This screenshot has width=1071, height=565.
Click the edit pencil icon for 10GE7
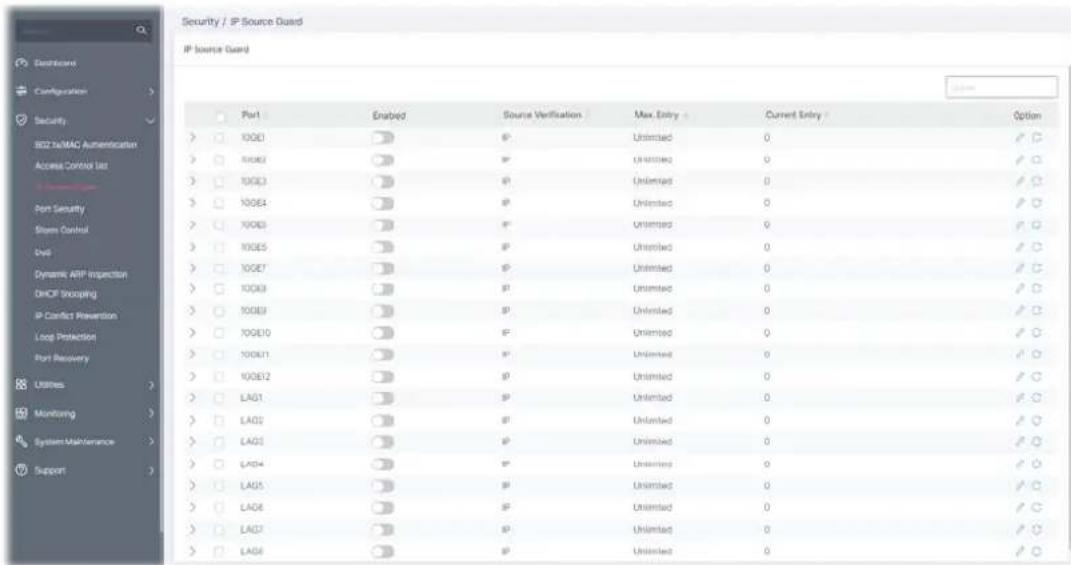[x=1019, y=268]
